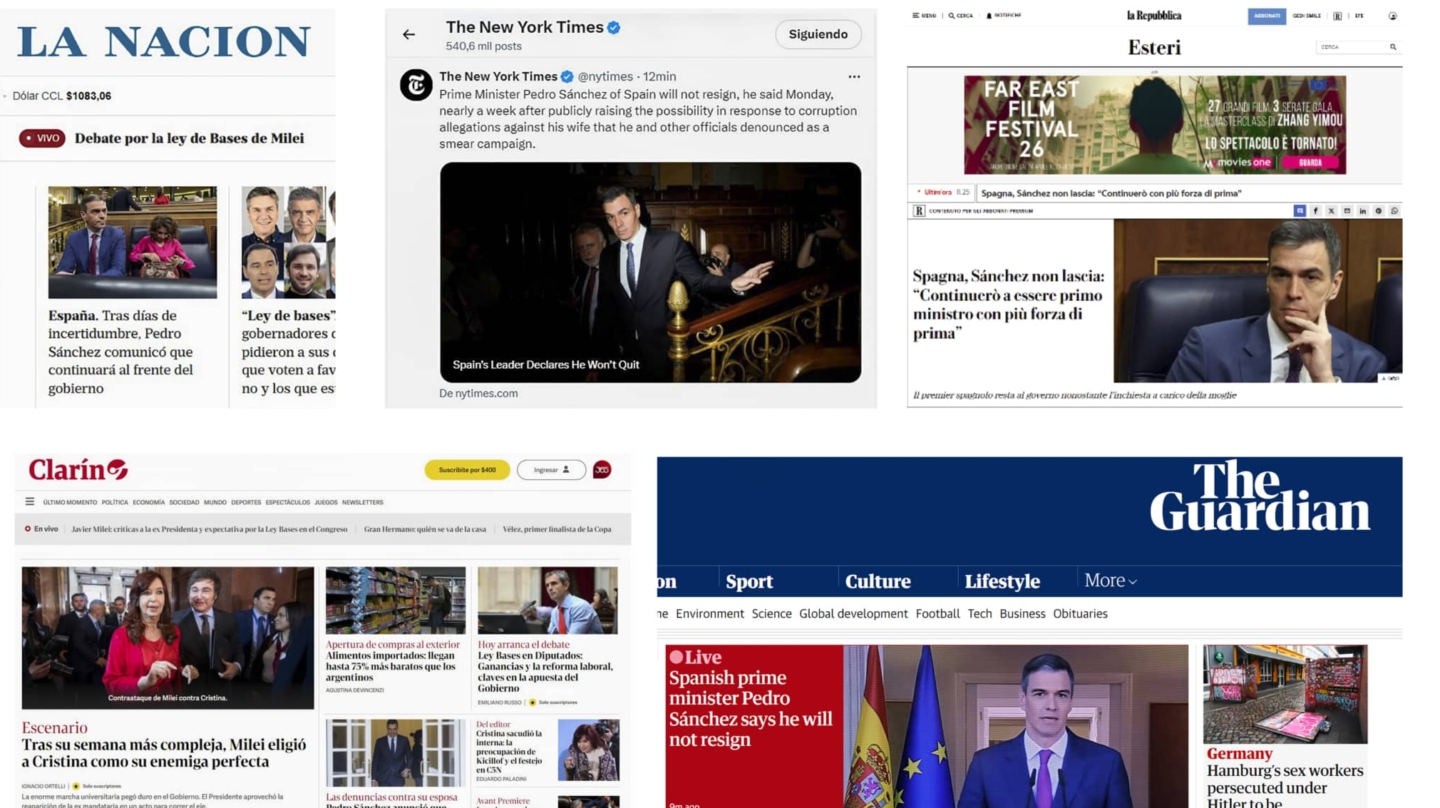Click the Spain's Leader Declares He Won't Quit card
Viewport: 1440px width, 808px height.
coord(650,272)
